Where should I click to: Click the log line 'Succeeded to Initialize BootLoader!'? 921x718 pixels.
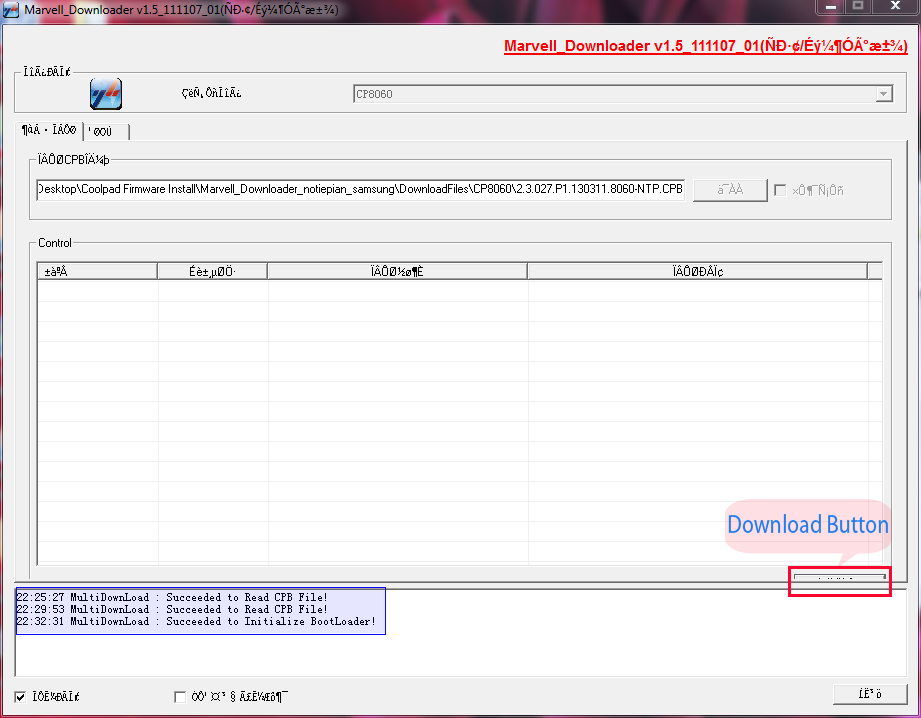[196, 622]
